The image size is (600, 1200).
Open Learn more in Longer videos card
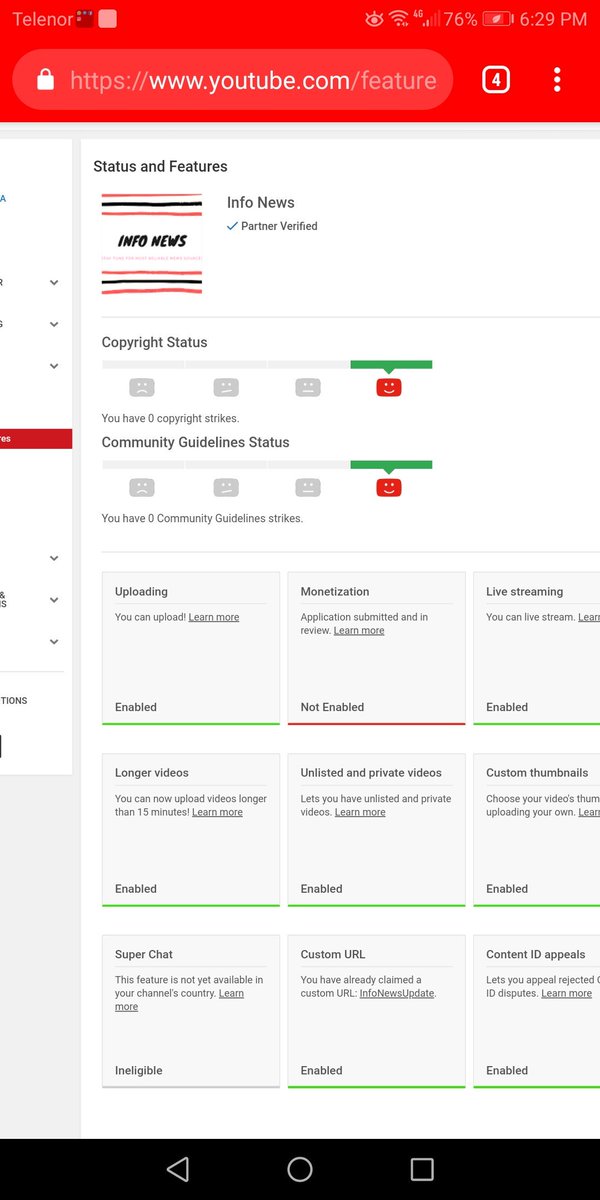[x=217, y=812]
